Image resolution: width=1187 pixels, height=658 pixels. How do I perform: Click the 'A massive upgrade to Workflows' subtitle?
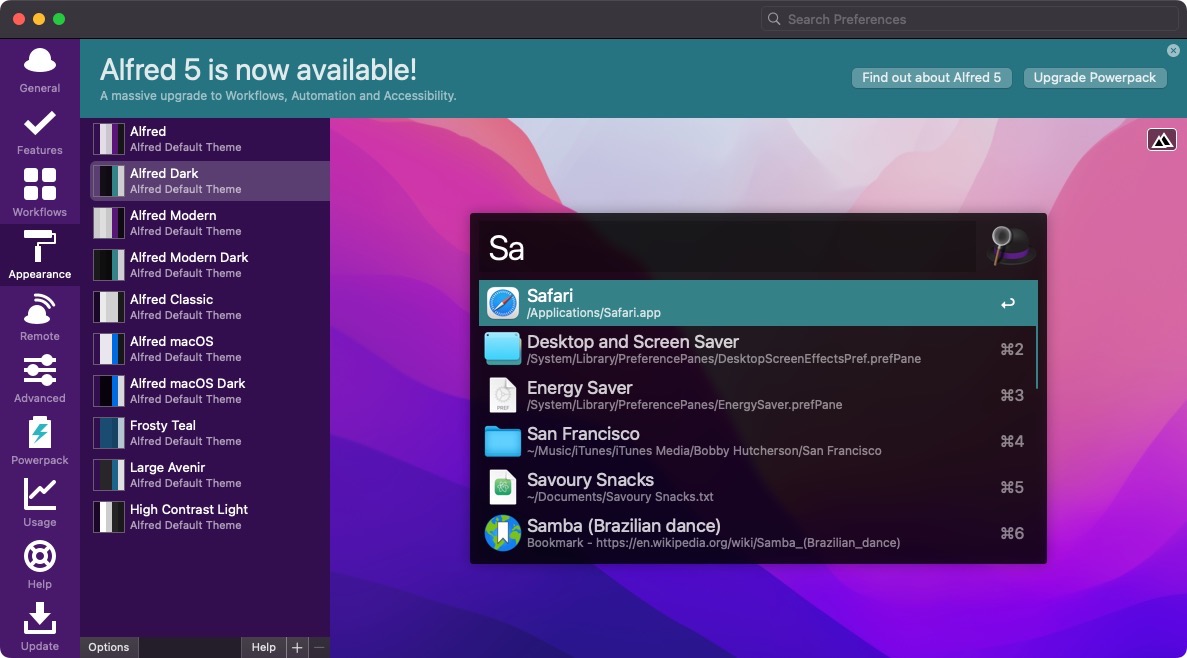click(x=278, y=96)
